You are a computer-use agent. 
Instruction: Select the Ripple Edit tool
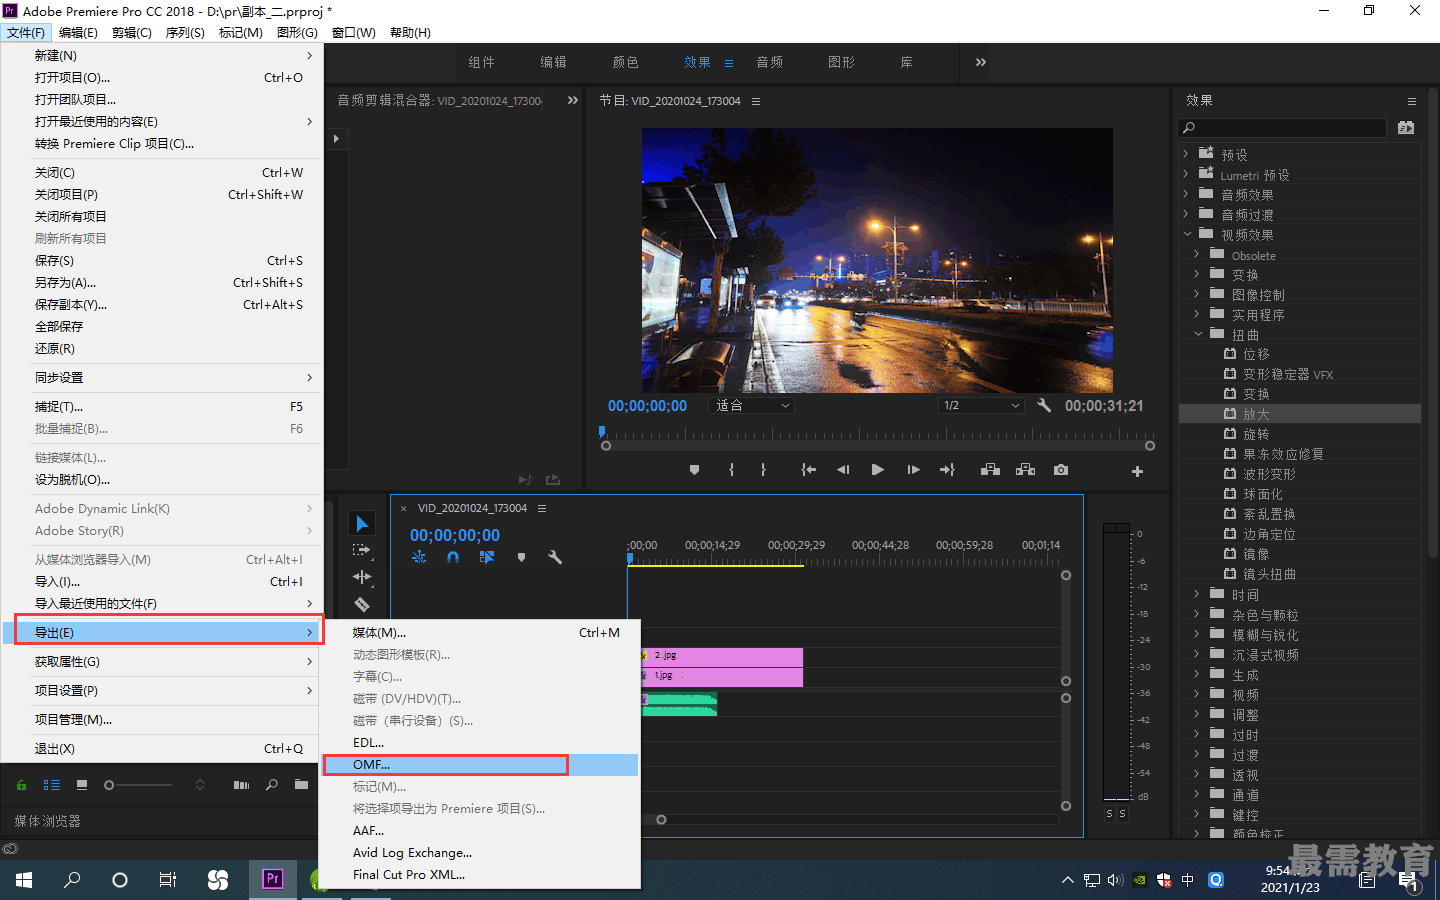(x=362, y=577)
